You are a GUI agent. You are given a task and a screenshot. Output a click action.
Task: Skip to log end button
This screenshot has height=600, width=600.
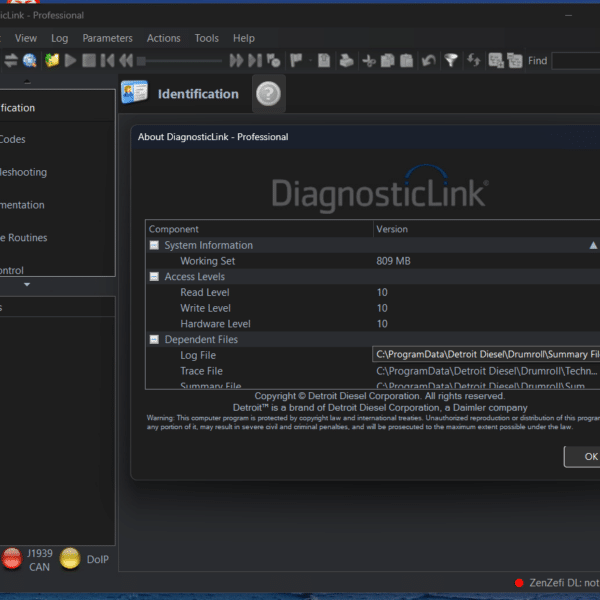(x=255, y=60)
